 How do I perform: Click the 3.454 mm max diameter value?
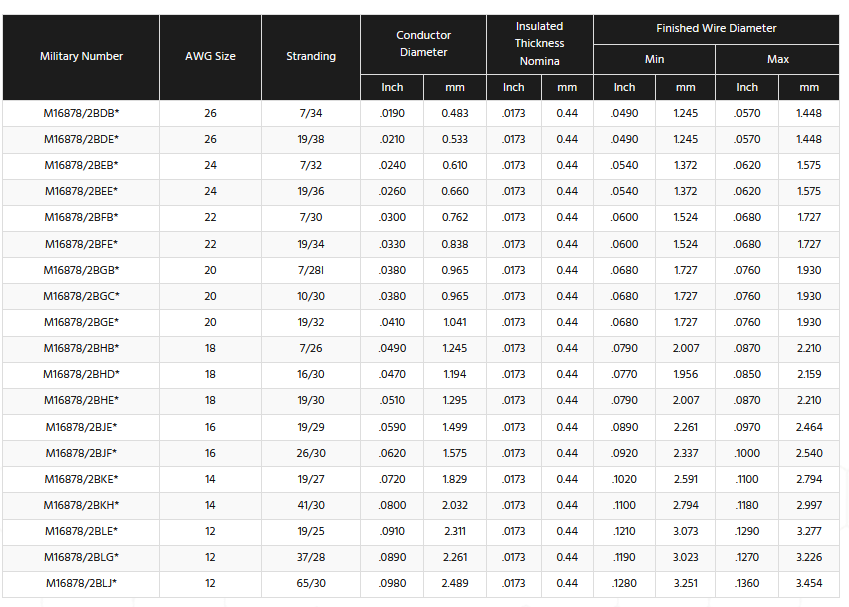[808, 583]
